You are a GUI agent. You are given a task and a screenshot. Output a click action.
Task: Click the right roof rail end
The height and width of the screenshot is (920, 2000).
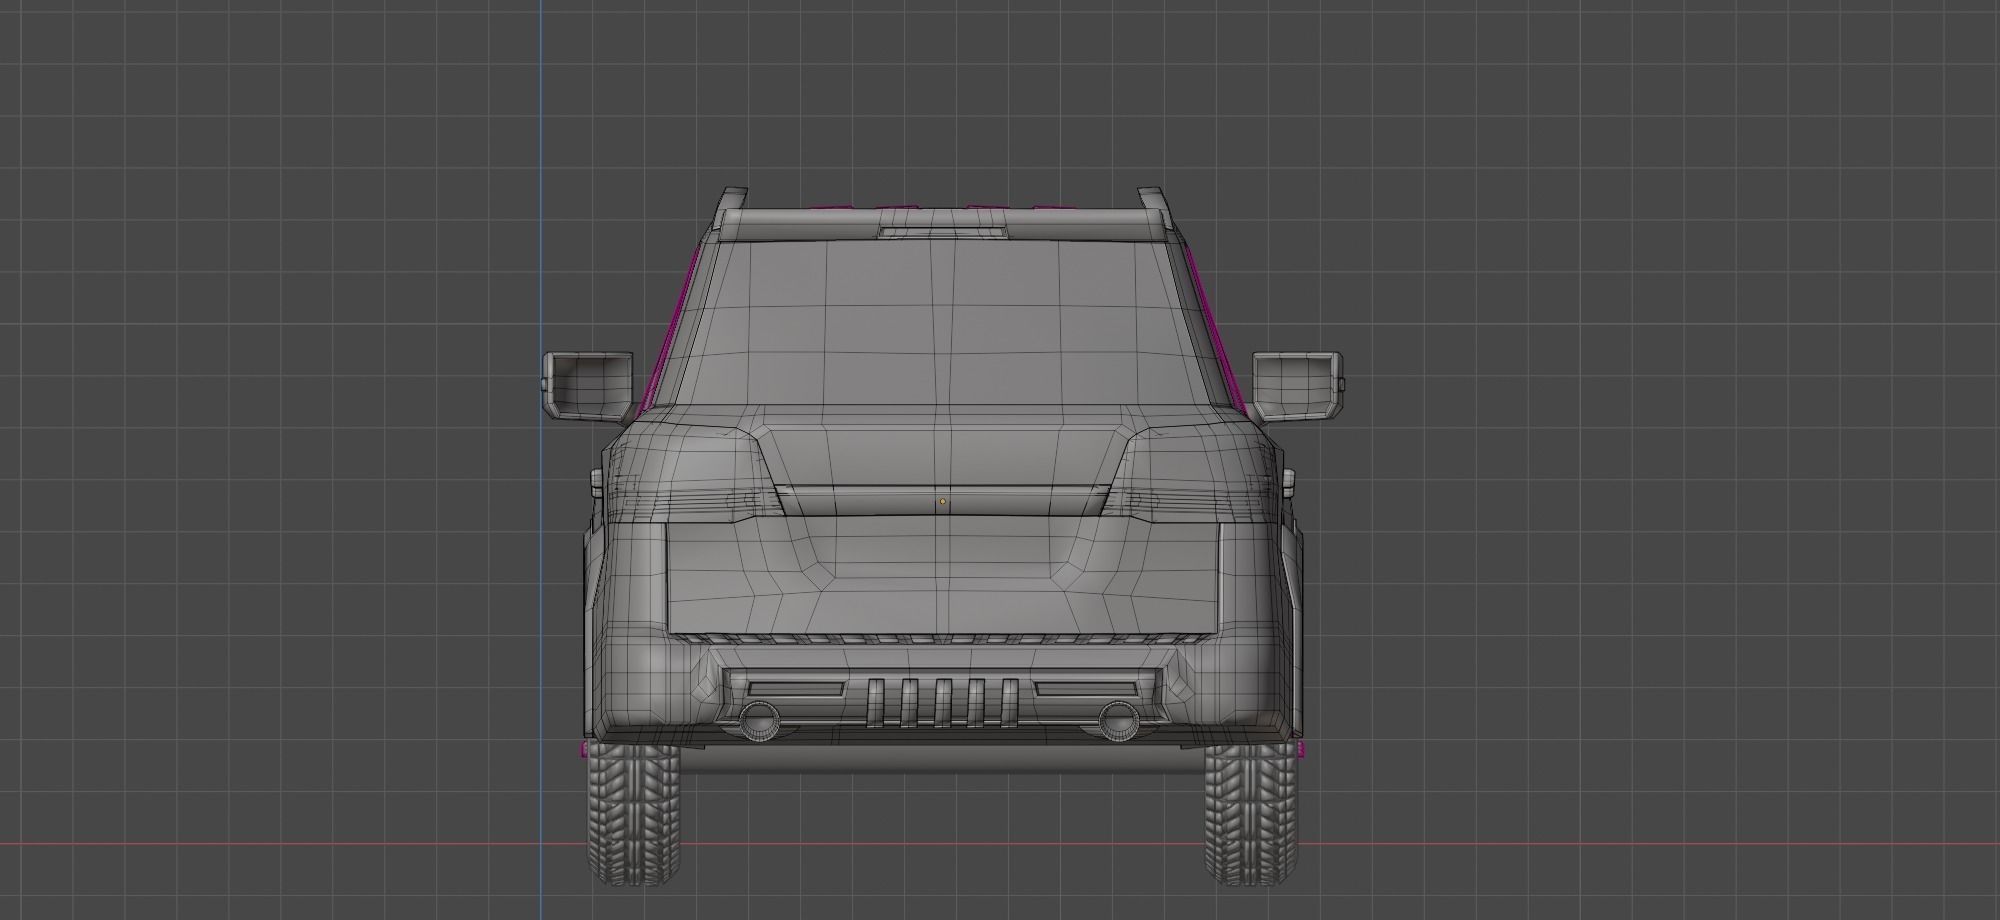pyautogui.click(x=1154, y=210)
